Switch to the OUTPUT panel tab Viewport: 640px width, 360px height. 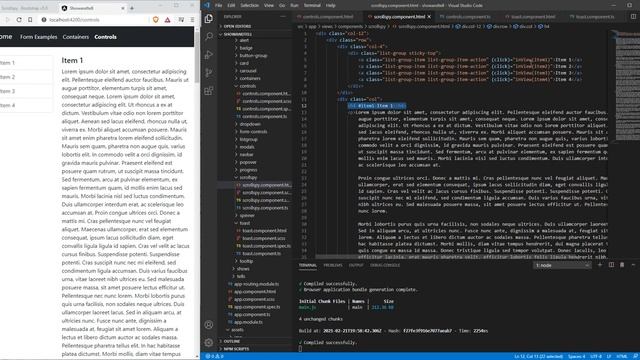click(x=356, y=265)
